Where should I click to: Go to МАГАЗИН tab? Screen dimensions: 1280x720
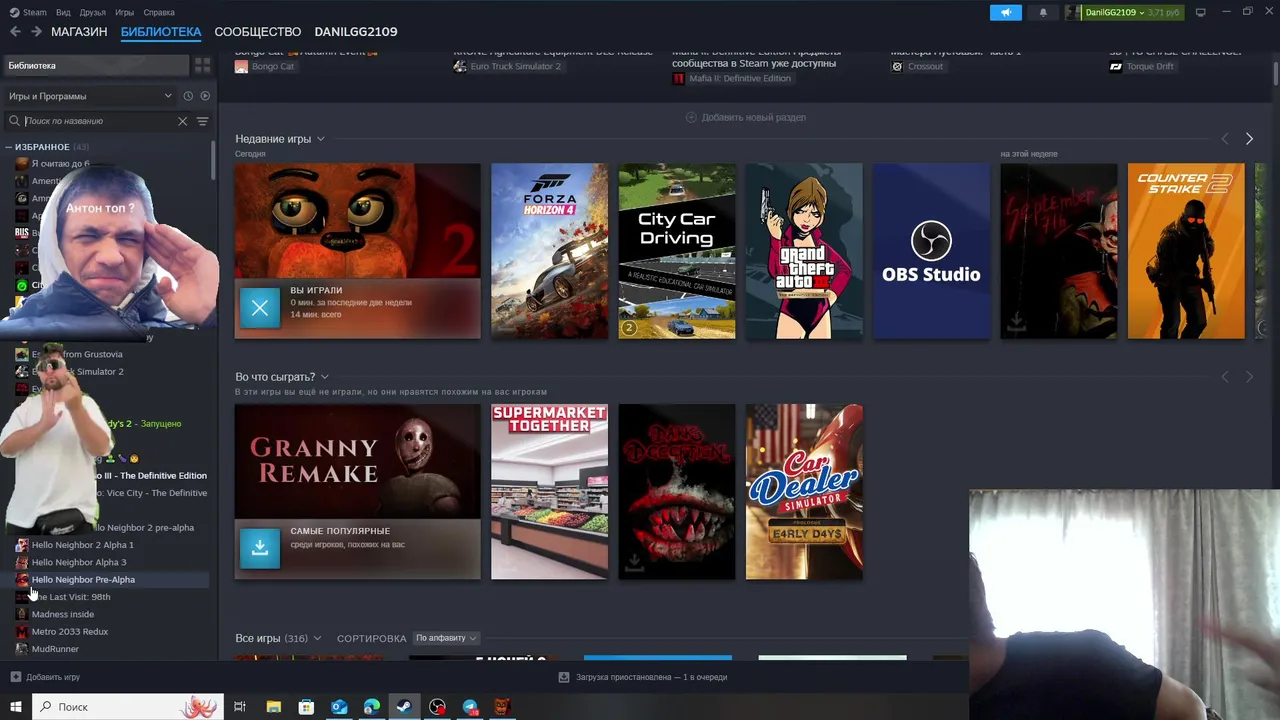[x=79, y=32]
